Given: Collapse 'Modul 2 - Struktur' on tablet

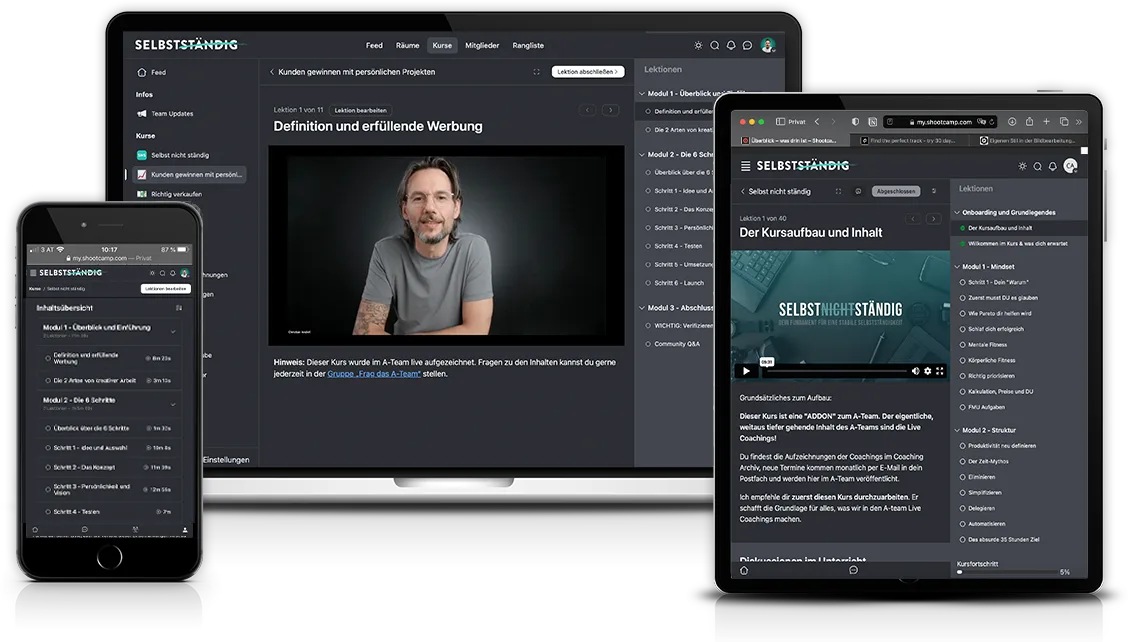Looking at the screenshot, I should pyautogui.click(x=957, y=430).
